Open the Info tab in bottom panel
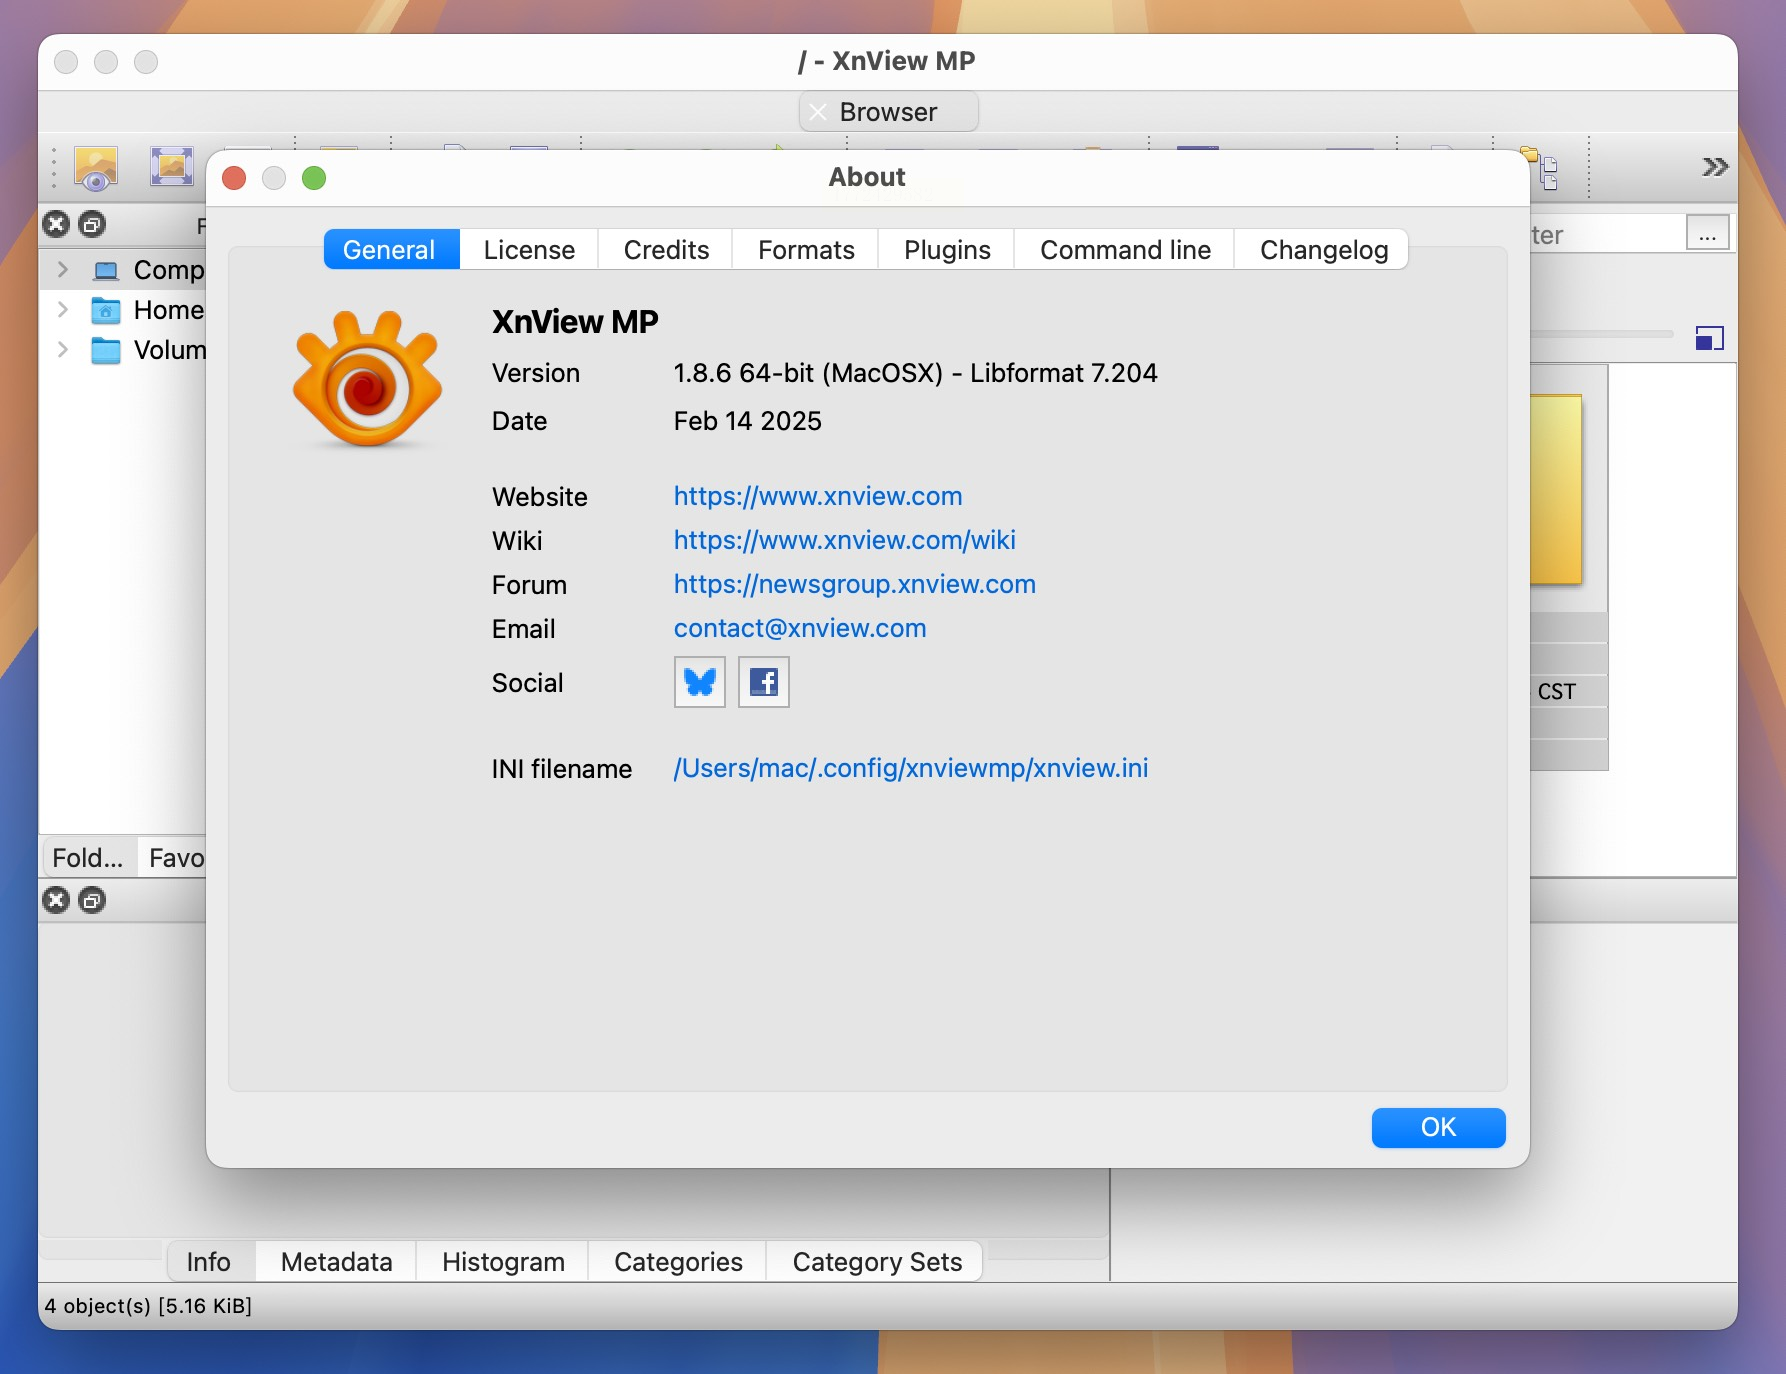1786x1374 pixels. pyautogui.click(x=209, y=1262)
